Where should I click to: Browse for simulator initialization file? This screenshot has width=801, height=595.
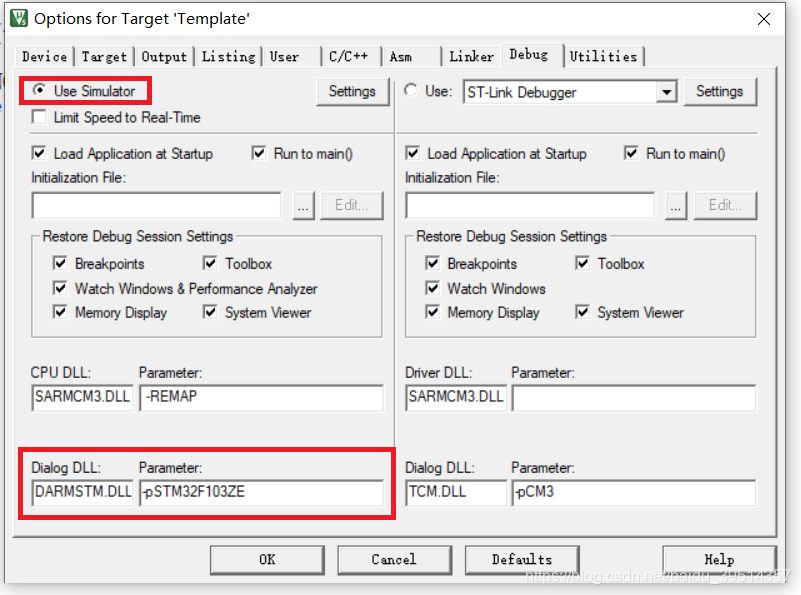(303, 205)
